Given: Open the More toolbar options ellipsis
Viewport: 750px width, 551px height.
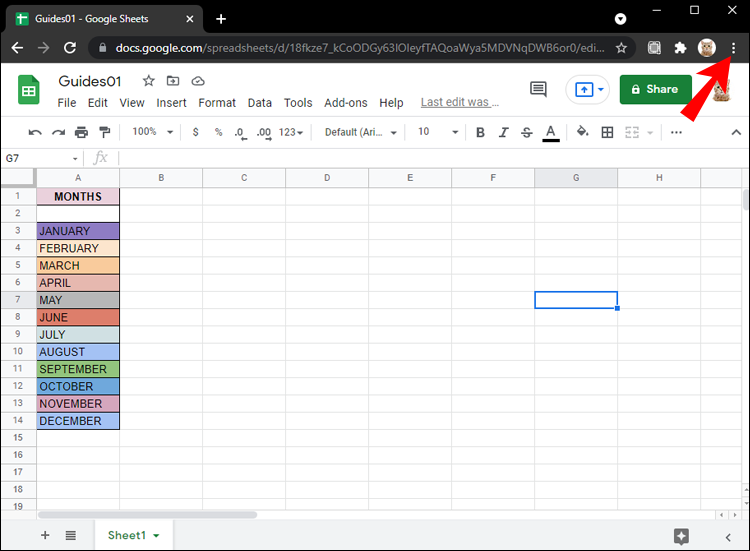Looking at the screenshot, I should [676, 132].
